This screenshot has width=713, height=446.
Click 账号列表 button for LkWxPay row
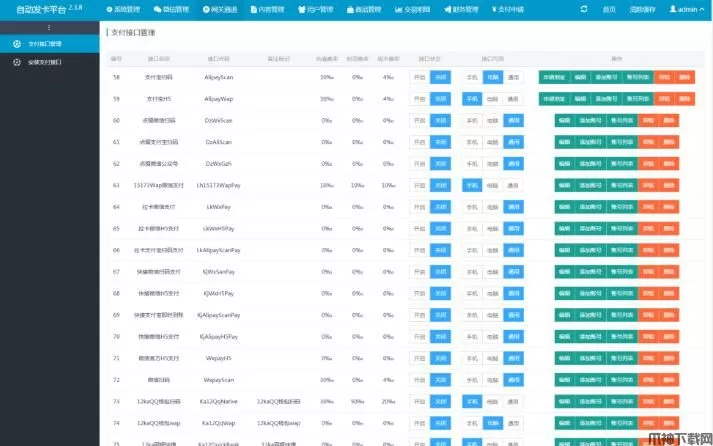(622, 206)
